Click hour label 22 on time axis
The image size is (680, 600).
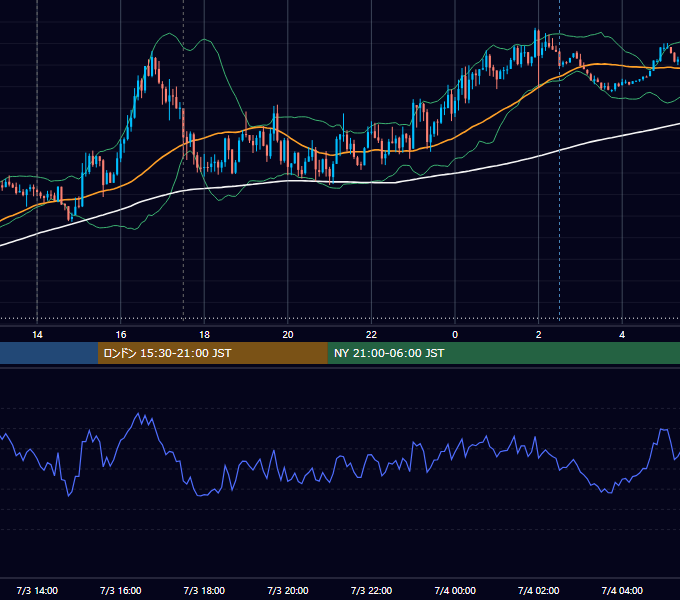click(x=371, y=335)
